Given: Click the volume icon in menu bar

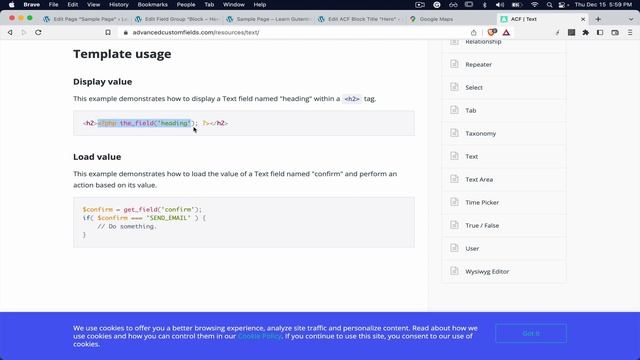Looking at the screenshot, I should coord(500,4).
